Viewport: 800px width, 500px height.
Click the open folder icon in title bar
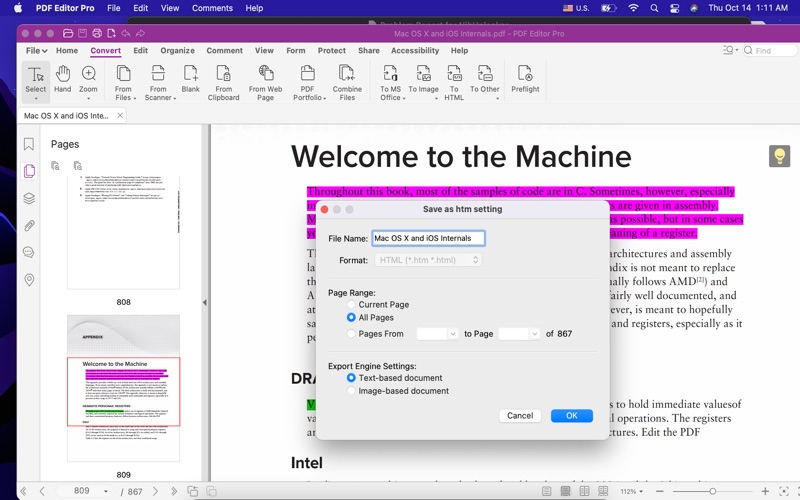(68, 33)
